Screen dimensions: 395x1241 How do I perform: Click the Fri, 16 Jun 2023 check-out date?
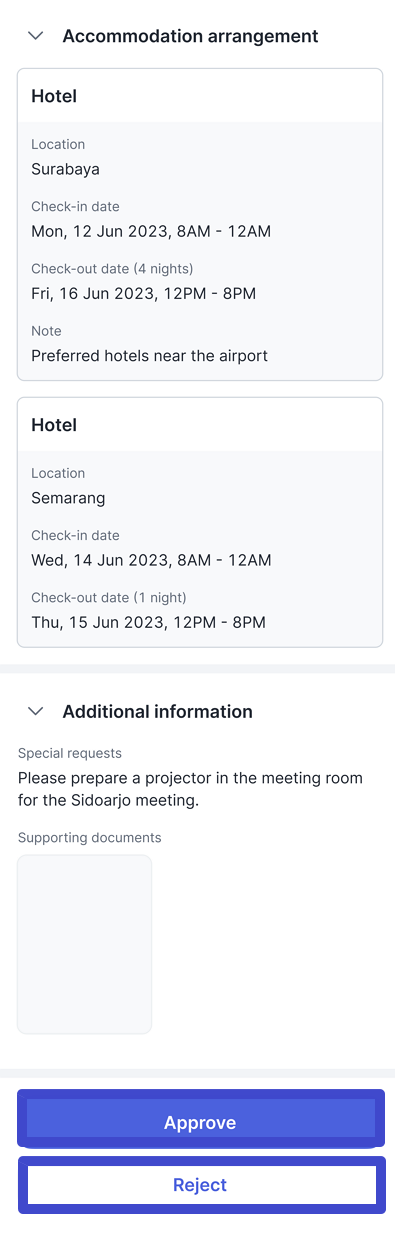(x=143, y=293)
